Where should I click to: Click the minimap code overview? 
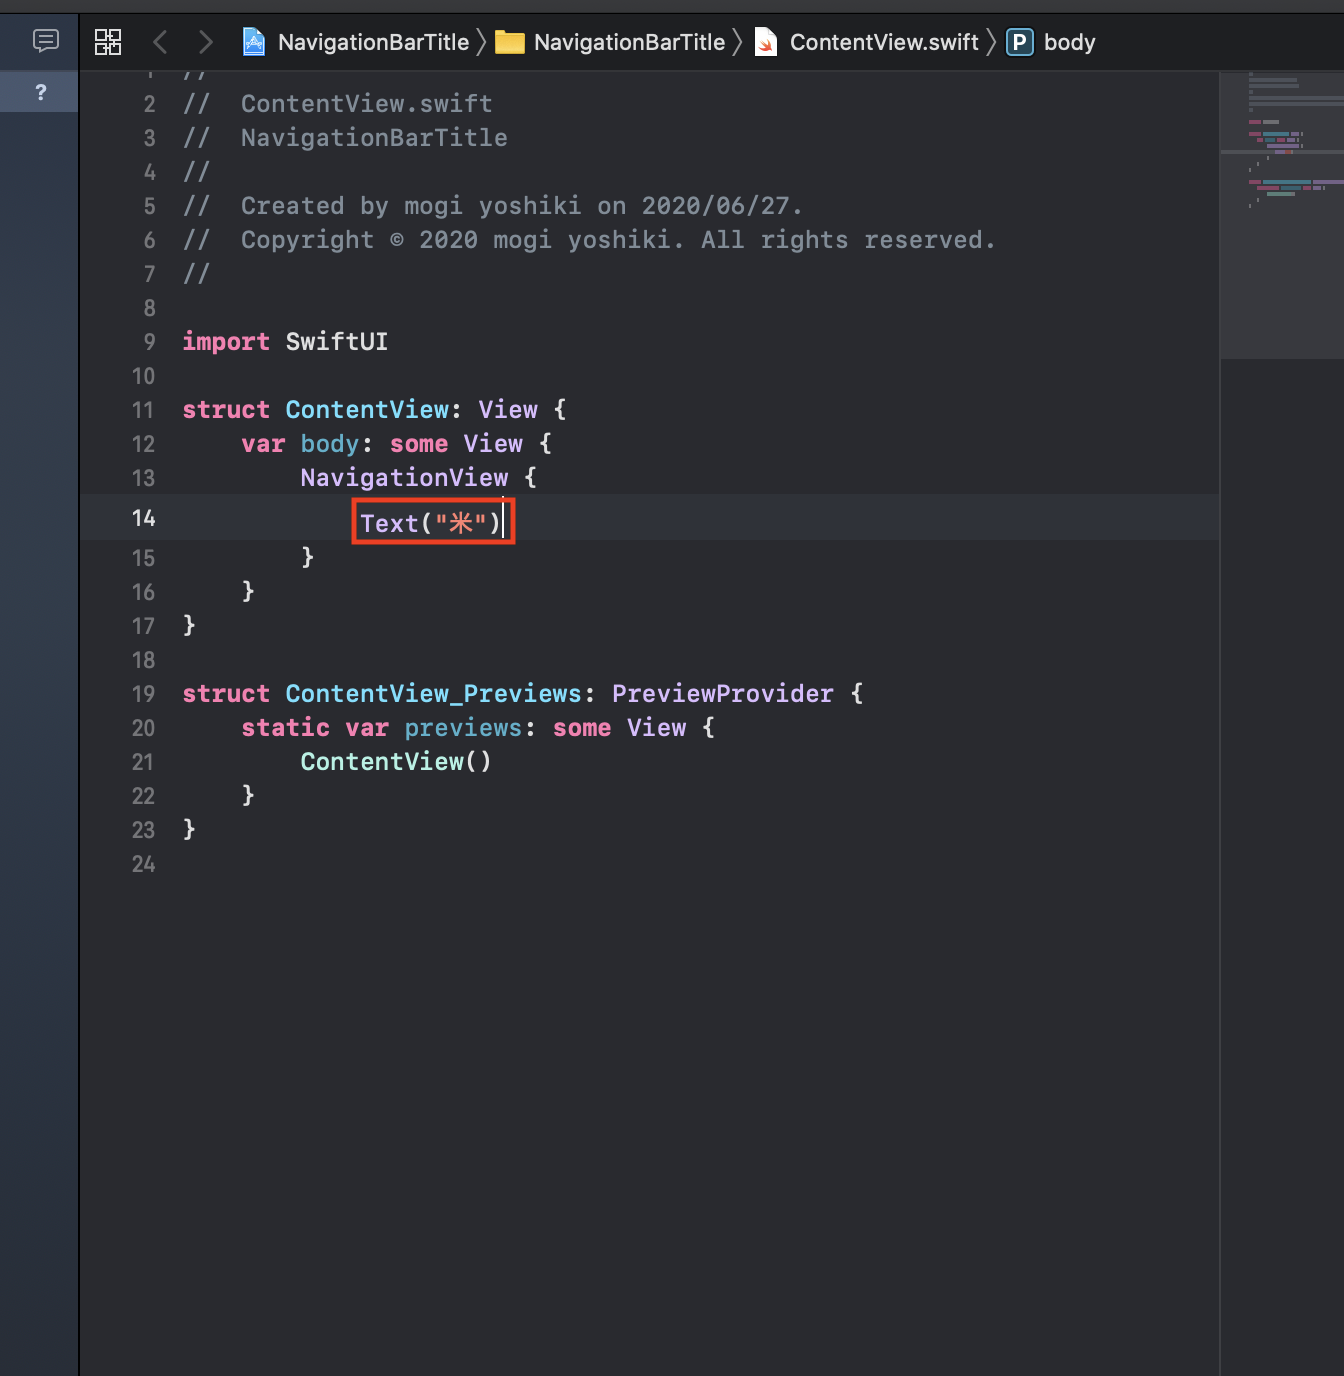point(1282,215)
